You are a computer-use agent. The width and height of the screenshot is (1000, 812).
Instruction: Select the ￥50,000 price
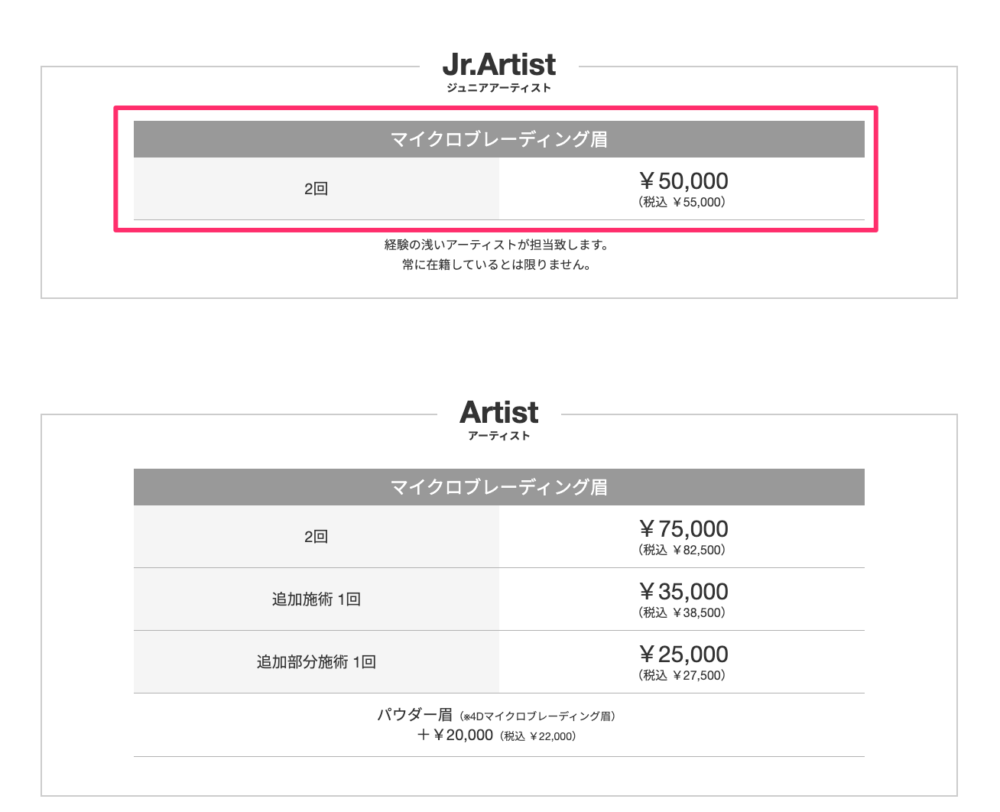tap(682, 181)
